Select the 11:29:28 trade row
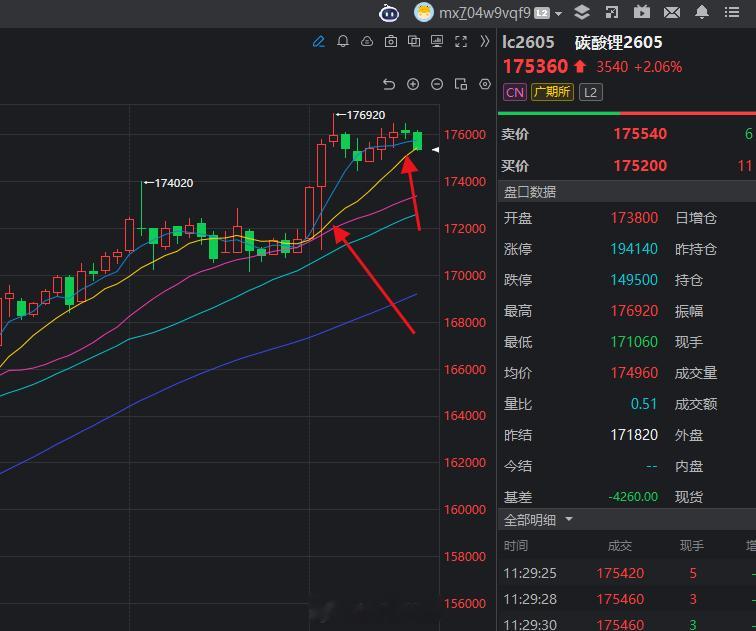756x631 pixels. point(626,599)
